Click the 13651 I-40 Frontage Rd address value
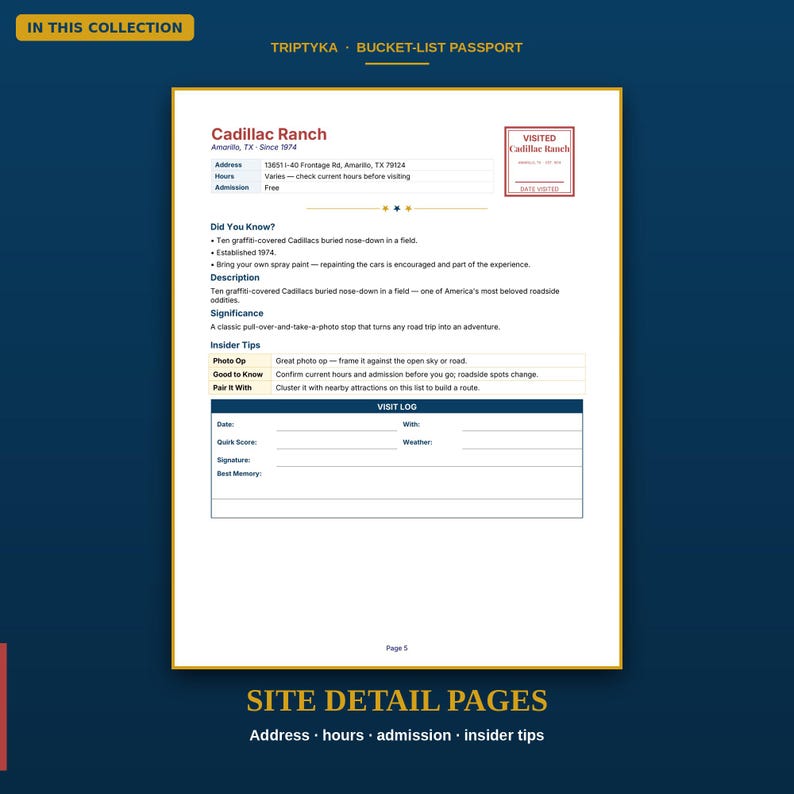The height and width of the screenshot is (794, 794). 335,165
